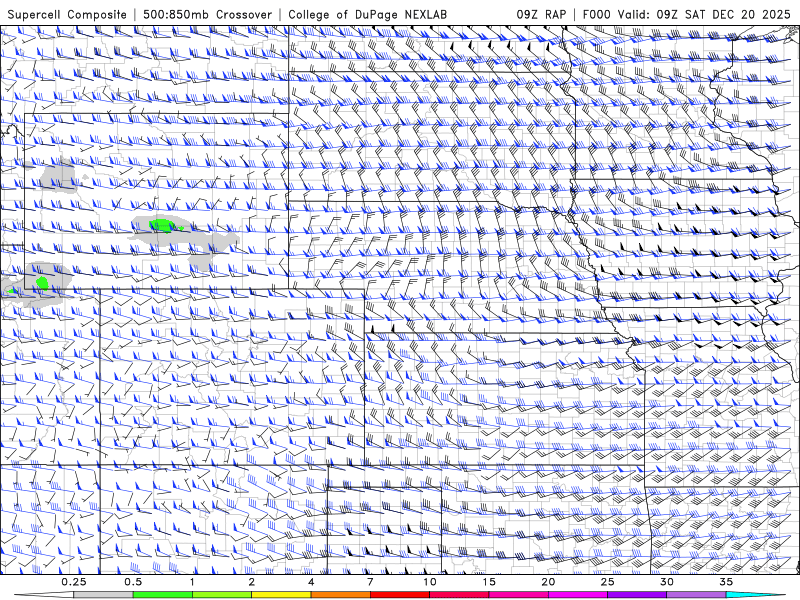This screenshot has height=600, width=800.
Task: Click the "25" colorbar tick label
Action: [x=607, y=582]
